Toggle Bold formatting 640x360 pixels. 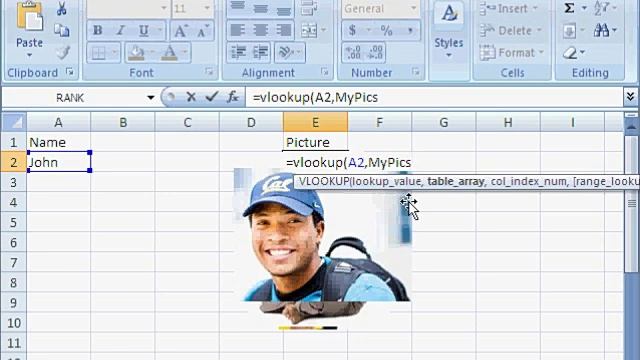click(98, 30)
